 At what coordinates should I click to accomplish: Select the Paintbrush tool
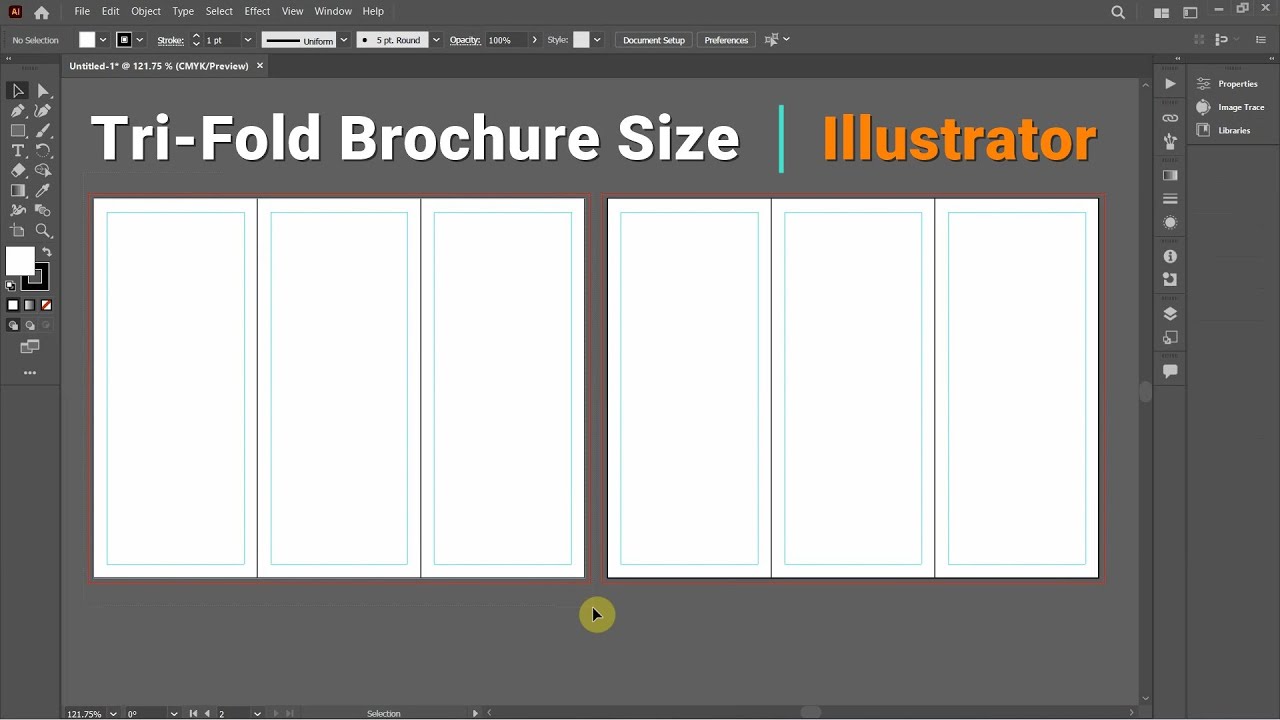(43, 131)
